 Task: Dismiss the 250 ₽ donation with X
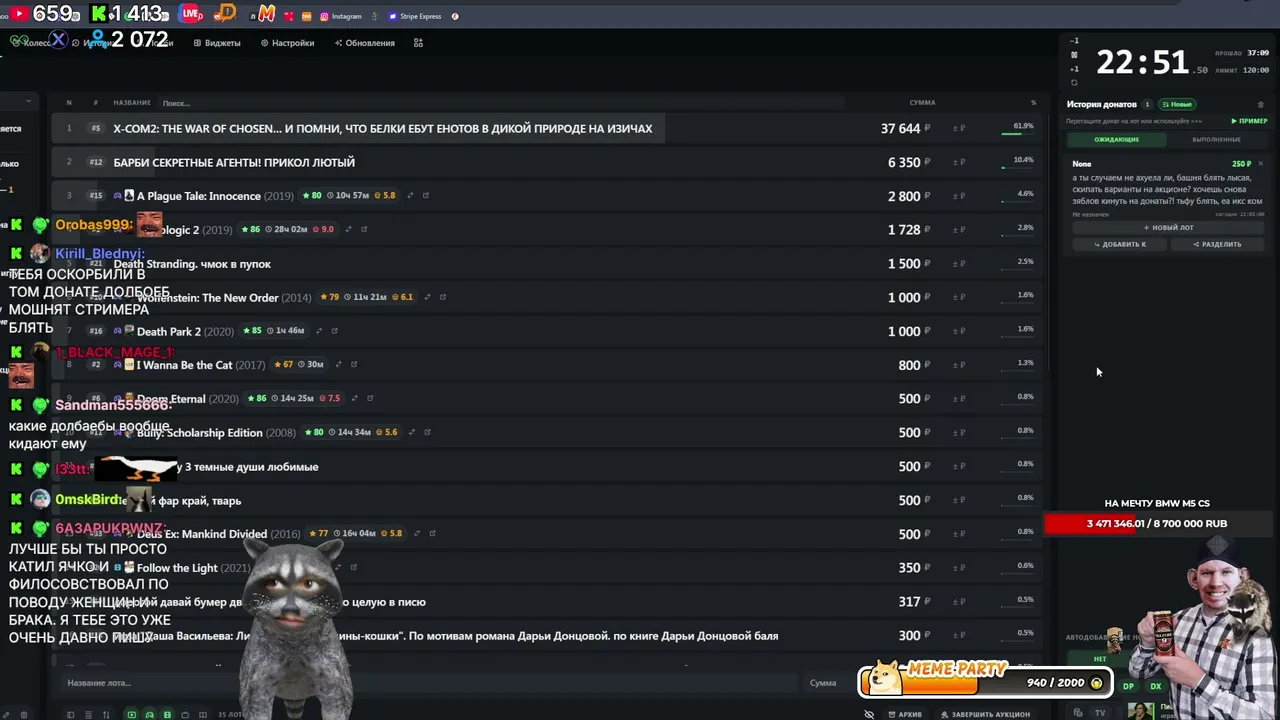(1260, 163)
